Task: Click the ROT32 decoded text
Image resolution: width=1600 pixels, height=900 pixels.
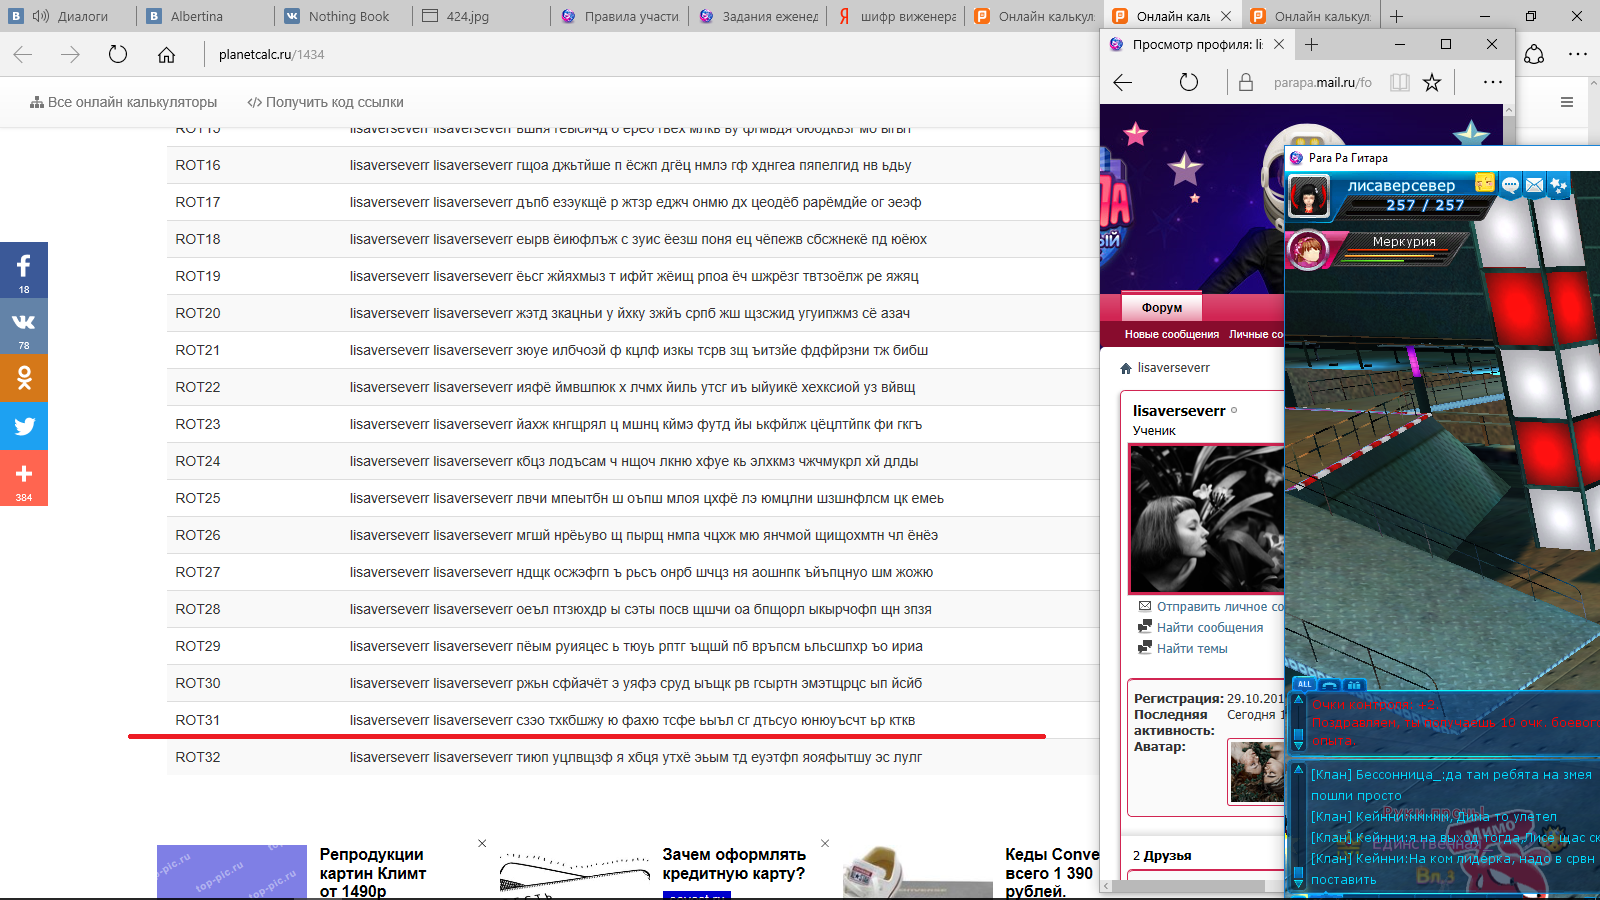Action: pos(636,757)
